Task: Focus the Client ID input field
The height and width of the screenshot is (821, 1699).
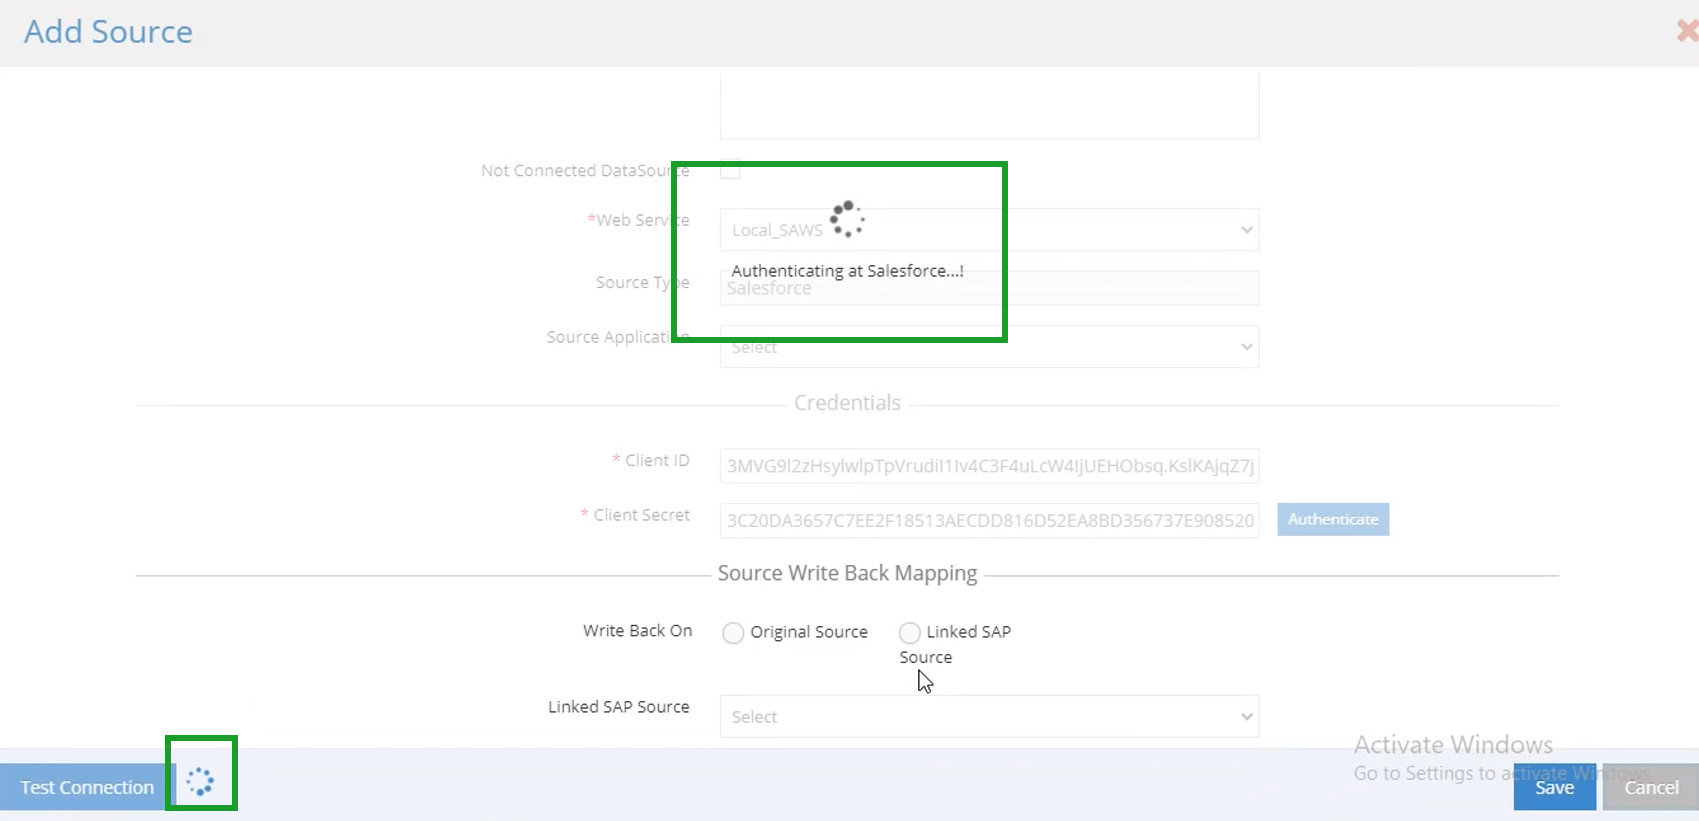Action: coord(989,466)
